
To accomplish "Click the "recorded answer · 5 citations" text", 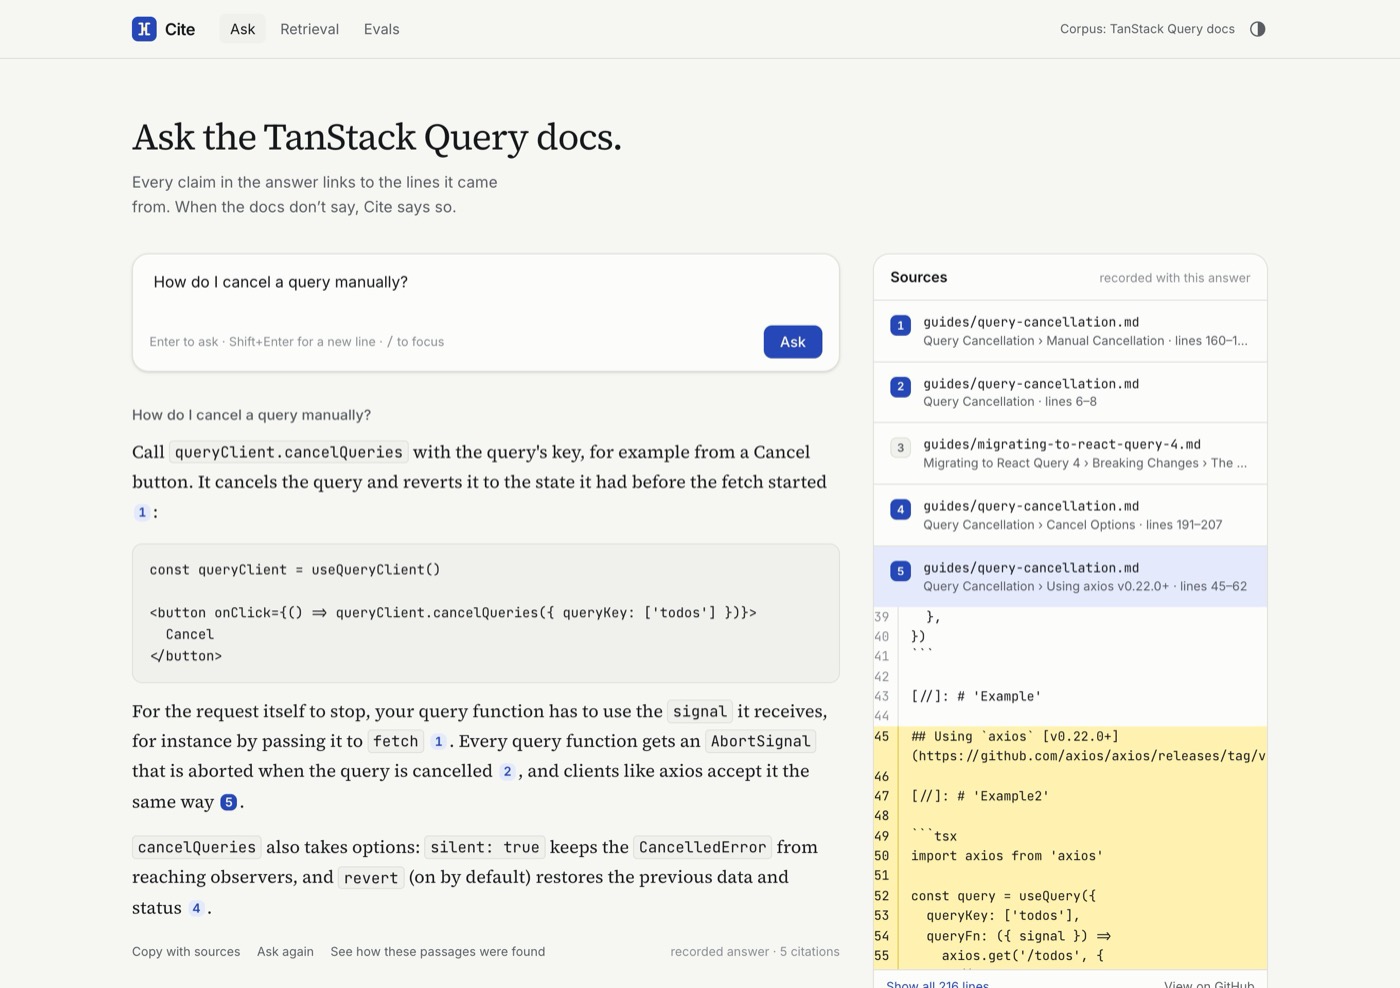I will click(755, 952).
